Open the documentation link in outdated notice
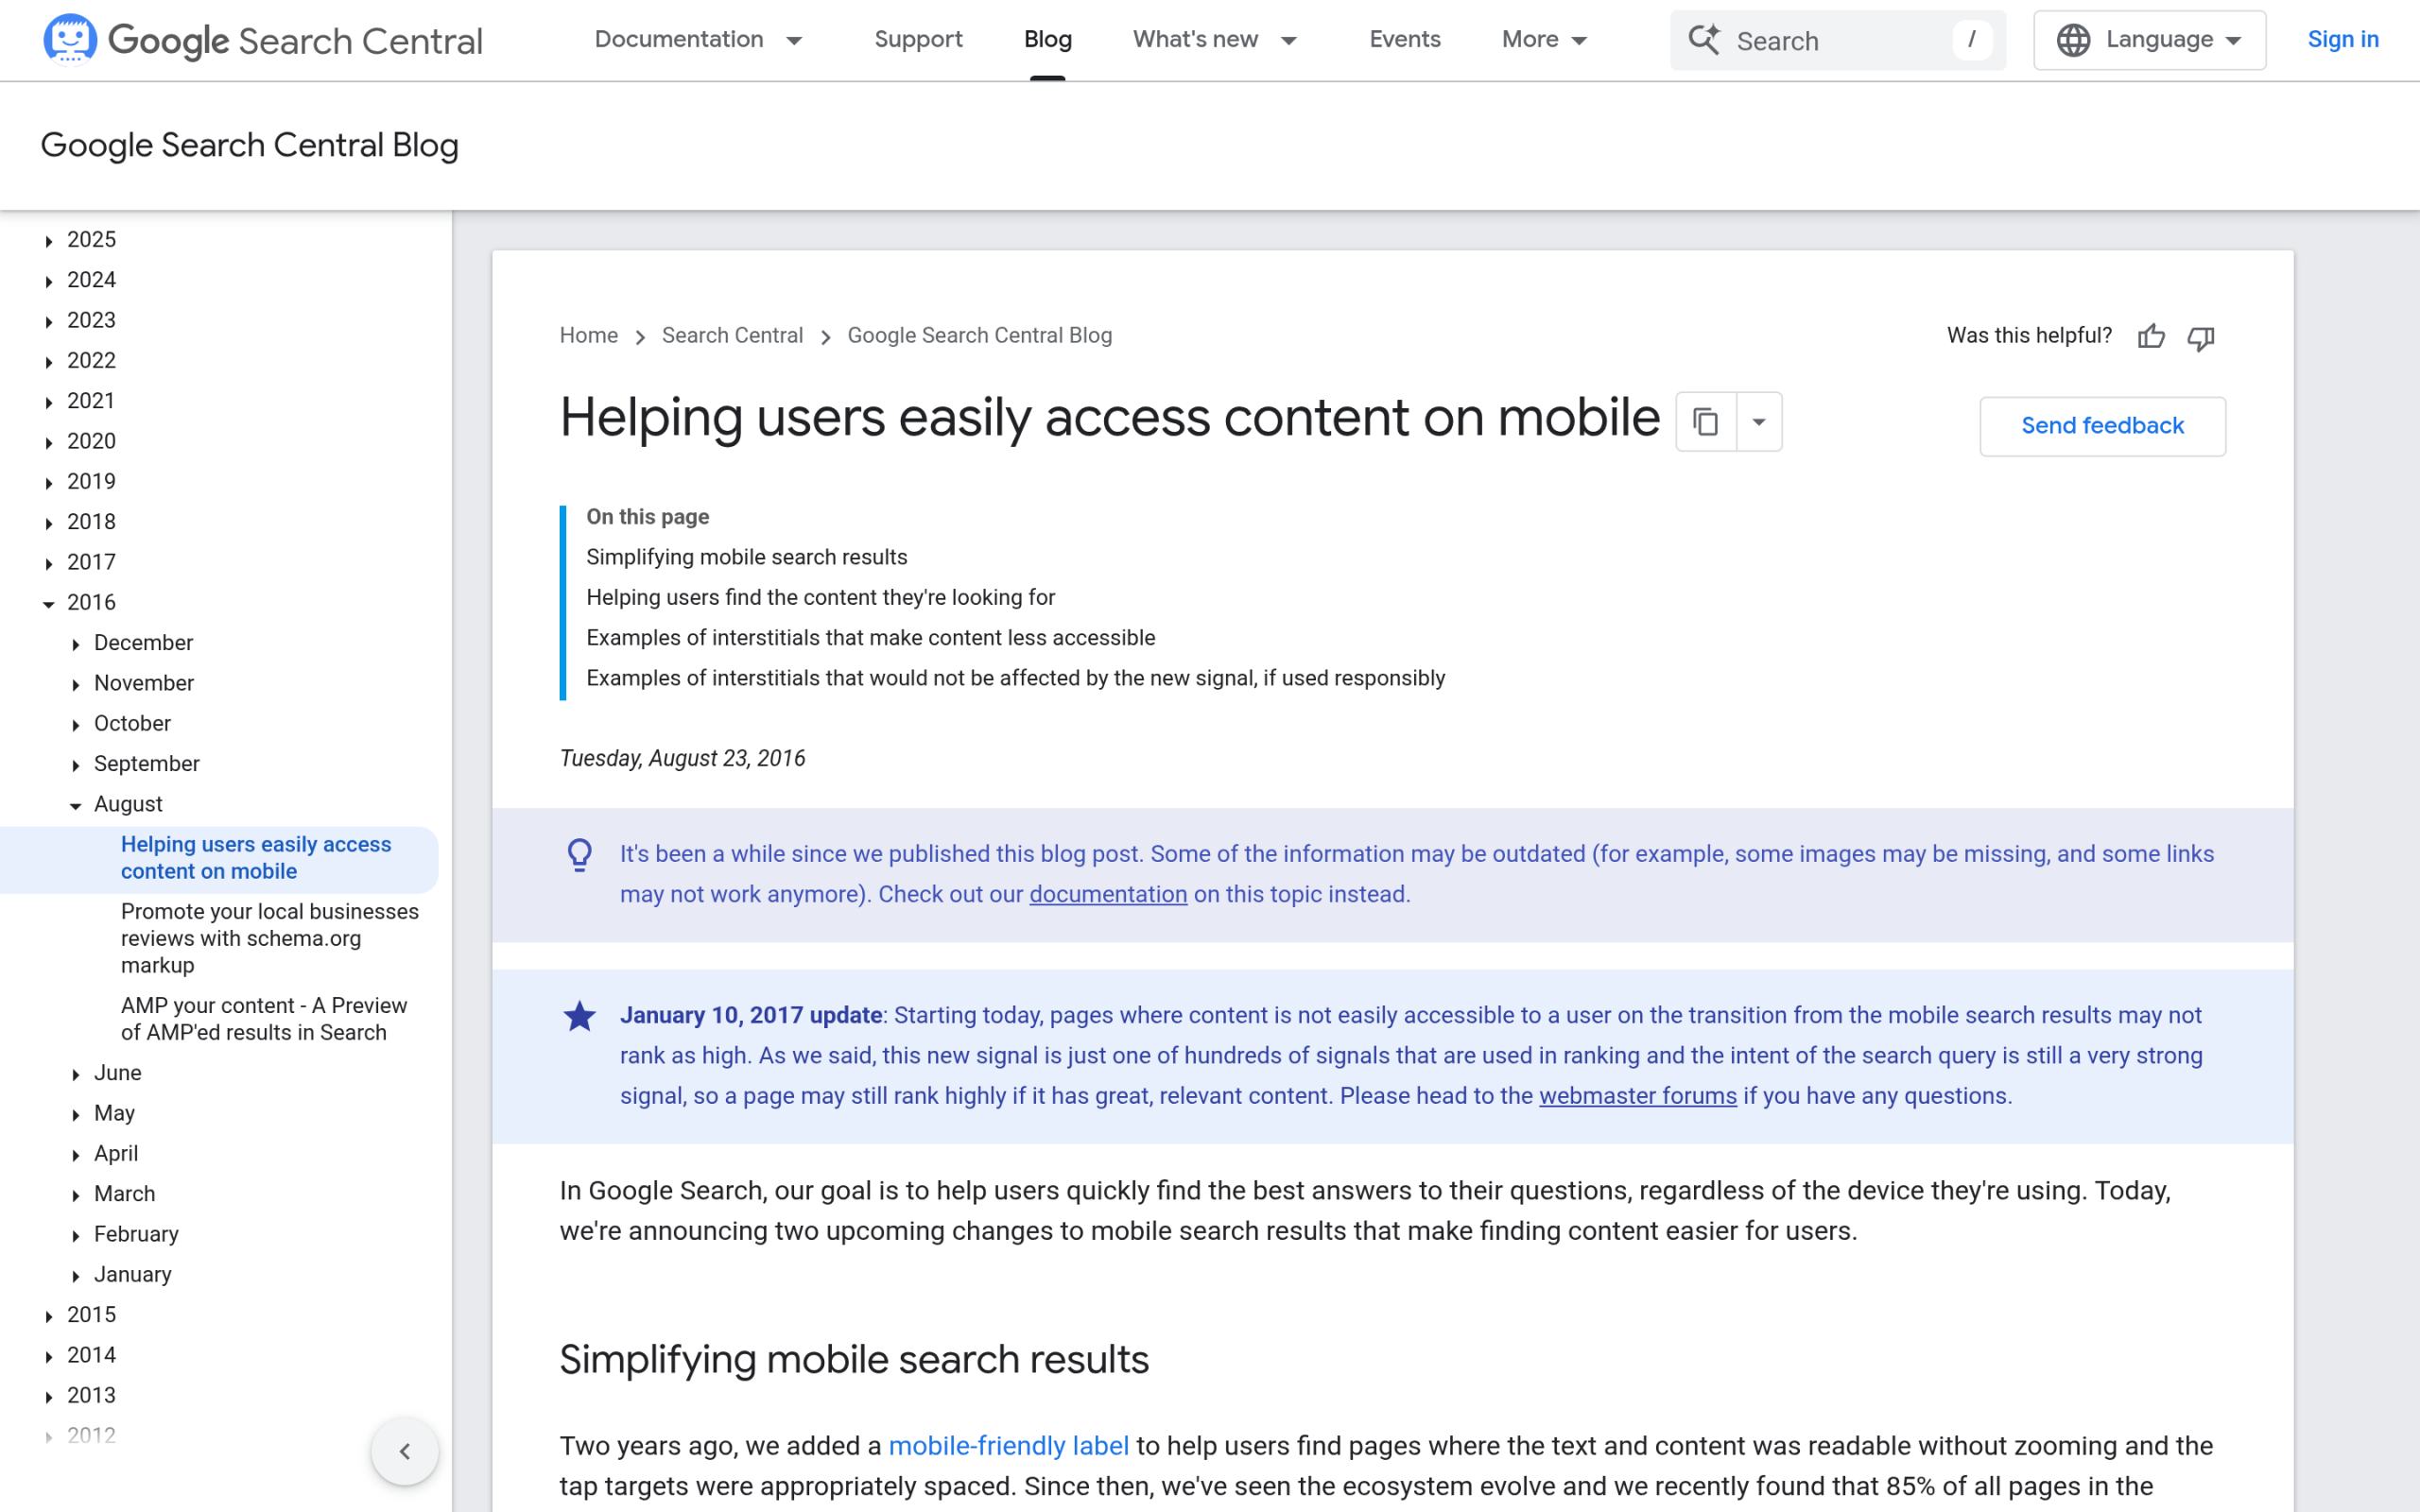This screenshot has height=1512, width=2420. [x=1108, y=894]
